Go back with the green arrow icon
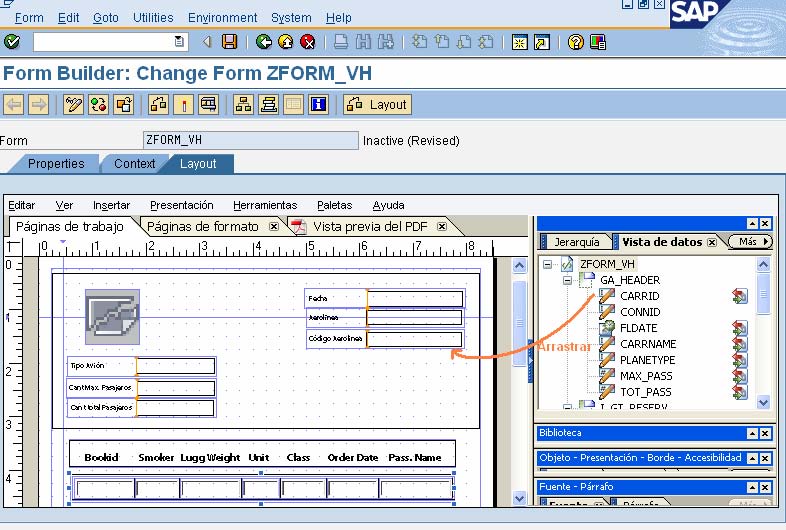The width and height of the screenshot is (786, 530). [x=264, y=42]
